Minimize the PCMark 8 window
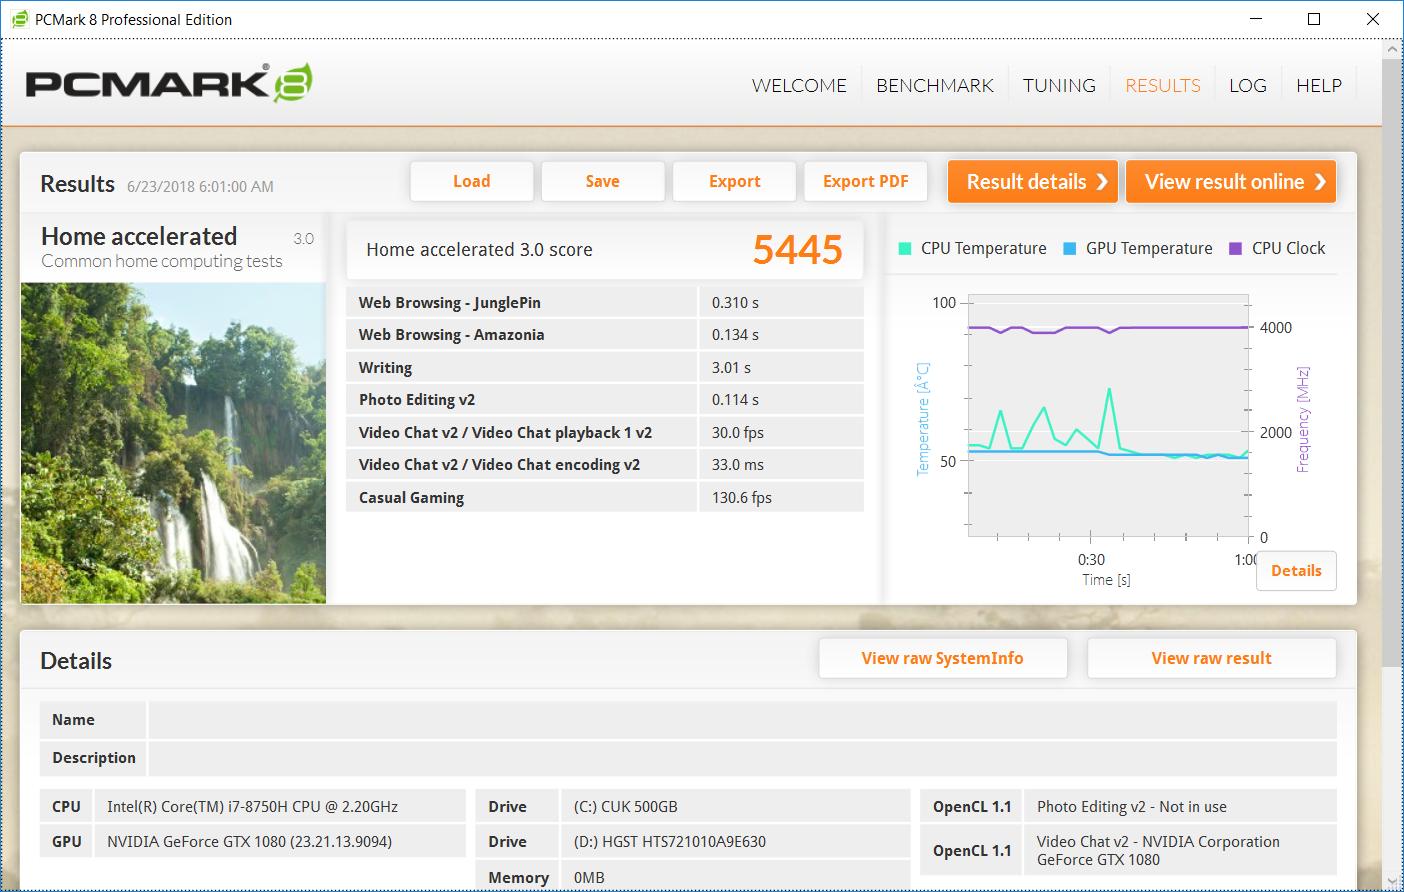Screen dimensions: 1404x892 click(1256, 19)
